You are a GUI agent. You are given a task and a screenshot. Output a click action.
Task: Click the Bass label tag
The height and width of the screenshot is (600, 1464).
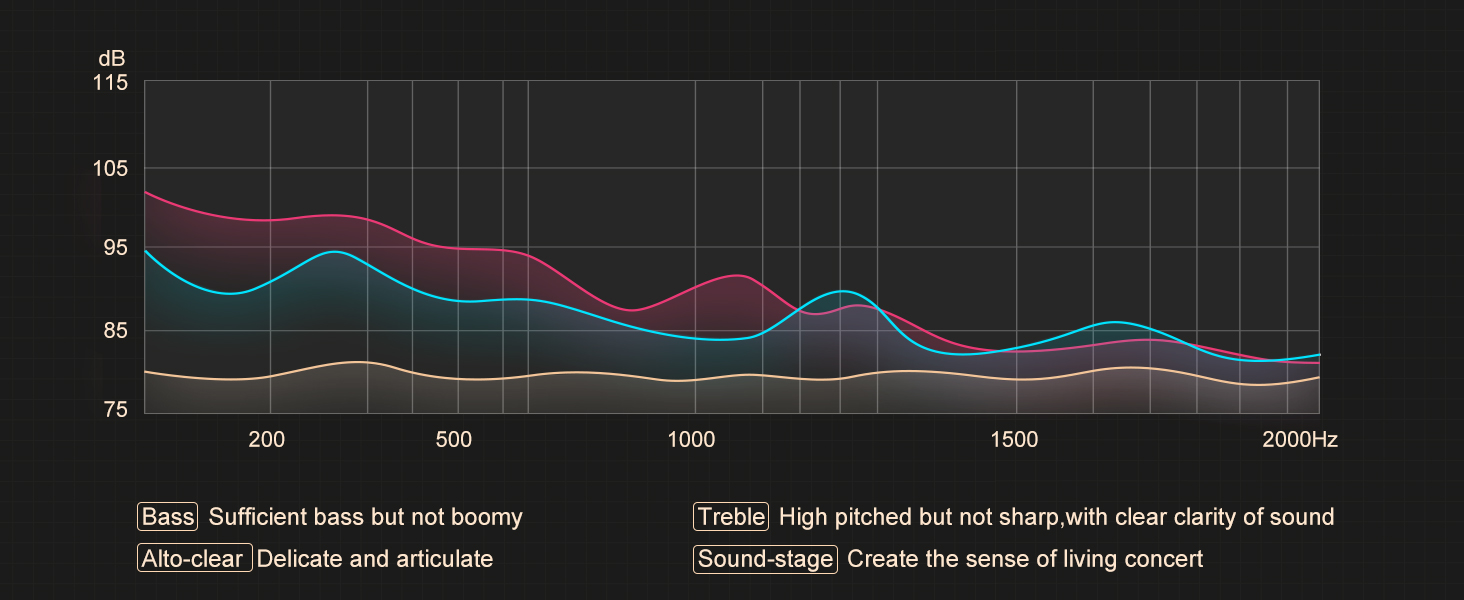tap(168, 517)
